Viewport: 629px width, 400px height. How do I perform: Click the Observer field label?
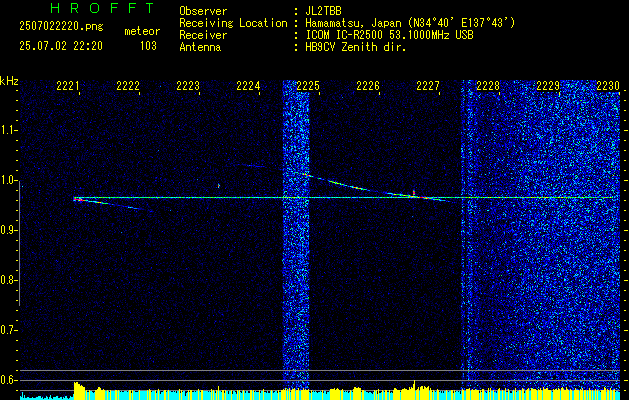pyautogui.click(x=203, y=11)
